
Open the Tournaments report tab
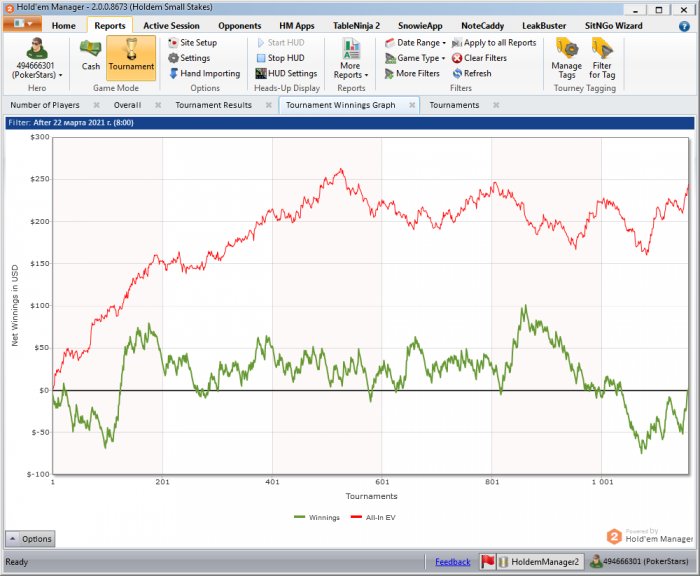(x=454, y=105)
